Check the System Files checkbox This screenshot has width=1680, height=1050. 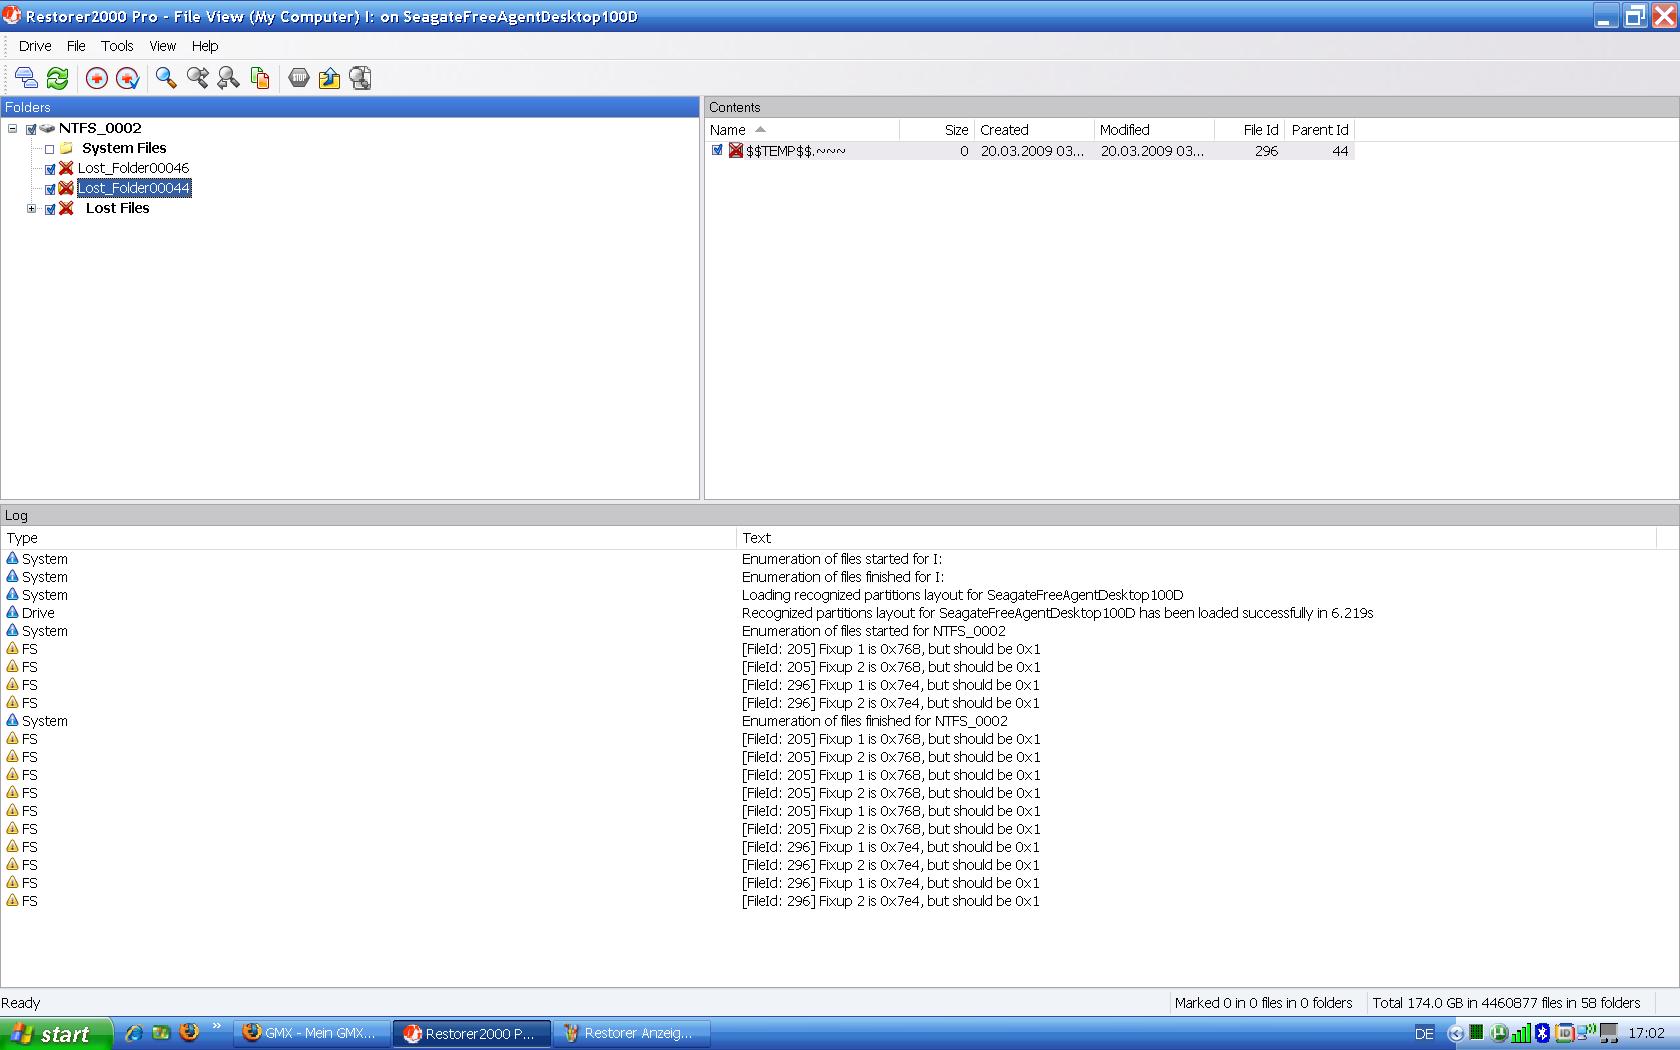(50, 149)
